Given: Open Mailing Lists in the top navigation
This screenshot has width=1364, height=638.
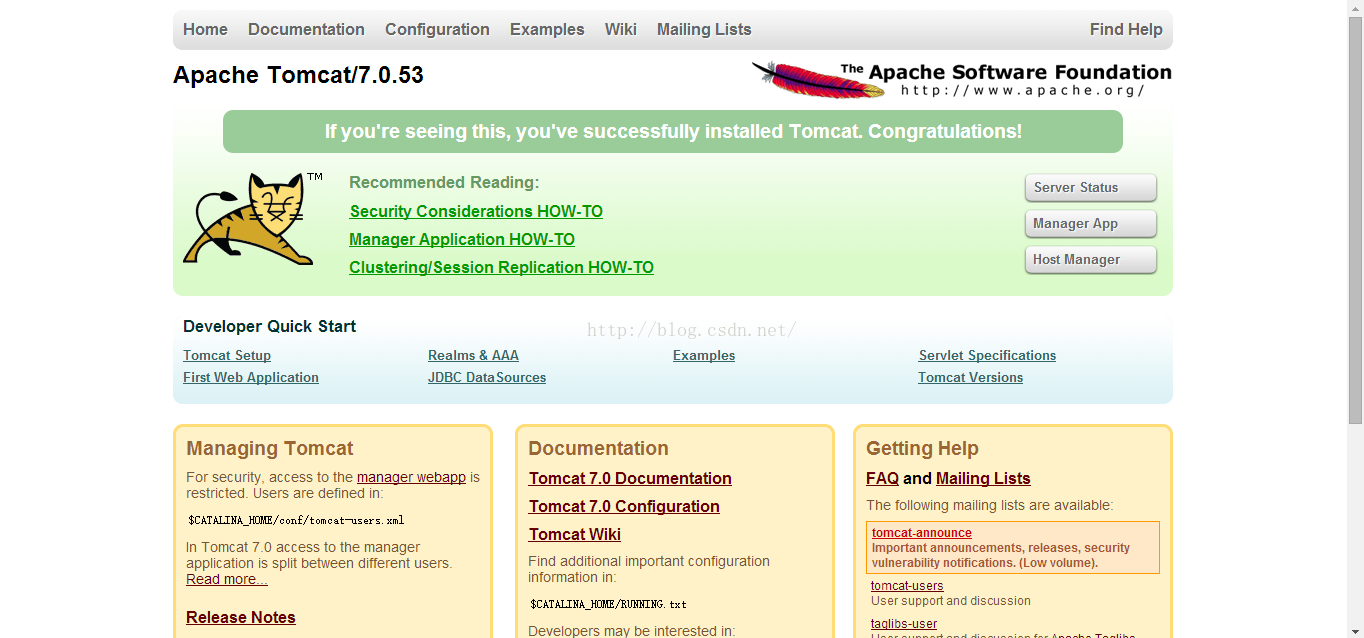Looking at the screenshot, I should point(704,29).
